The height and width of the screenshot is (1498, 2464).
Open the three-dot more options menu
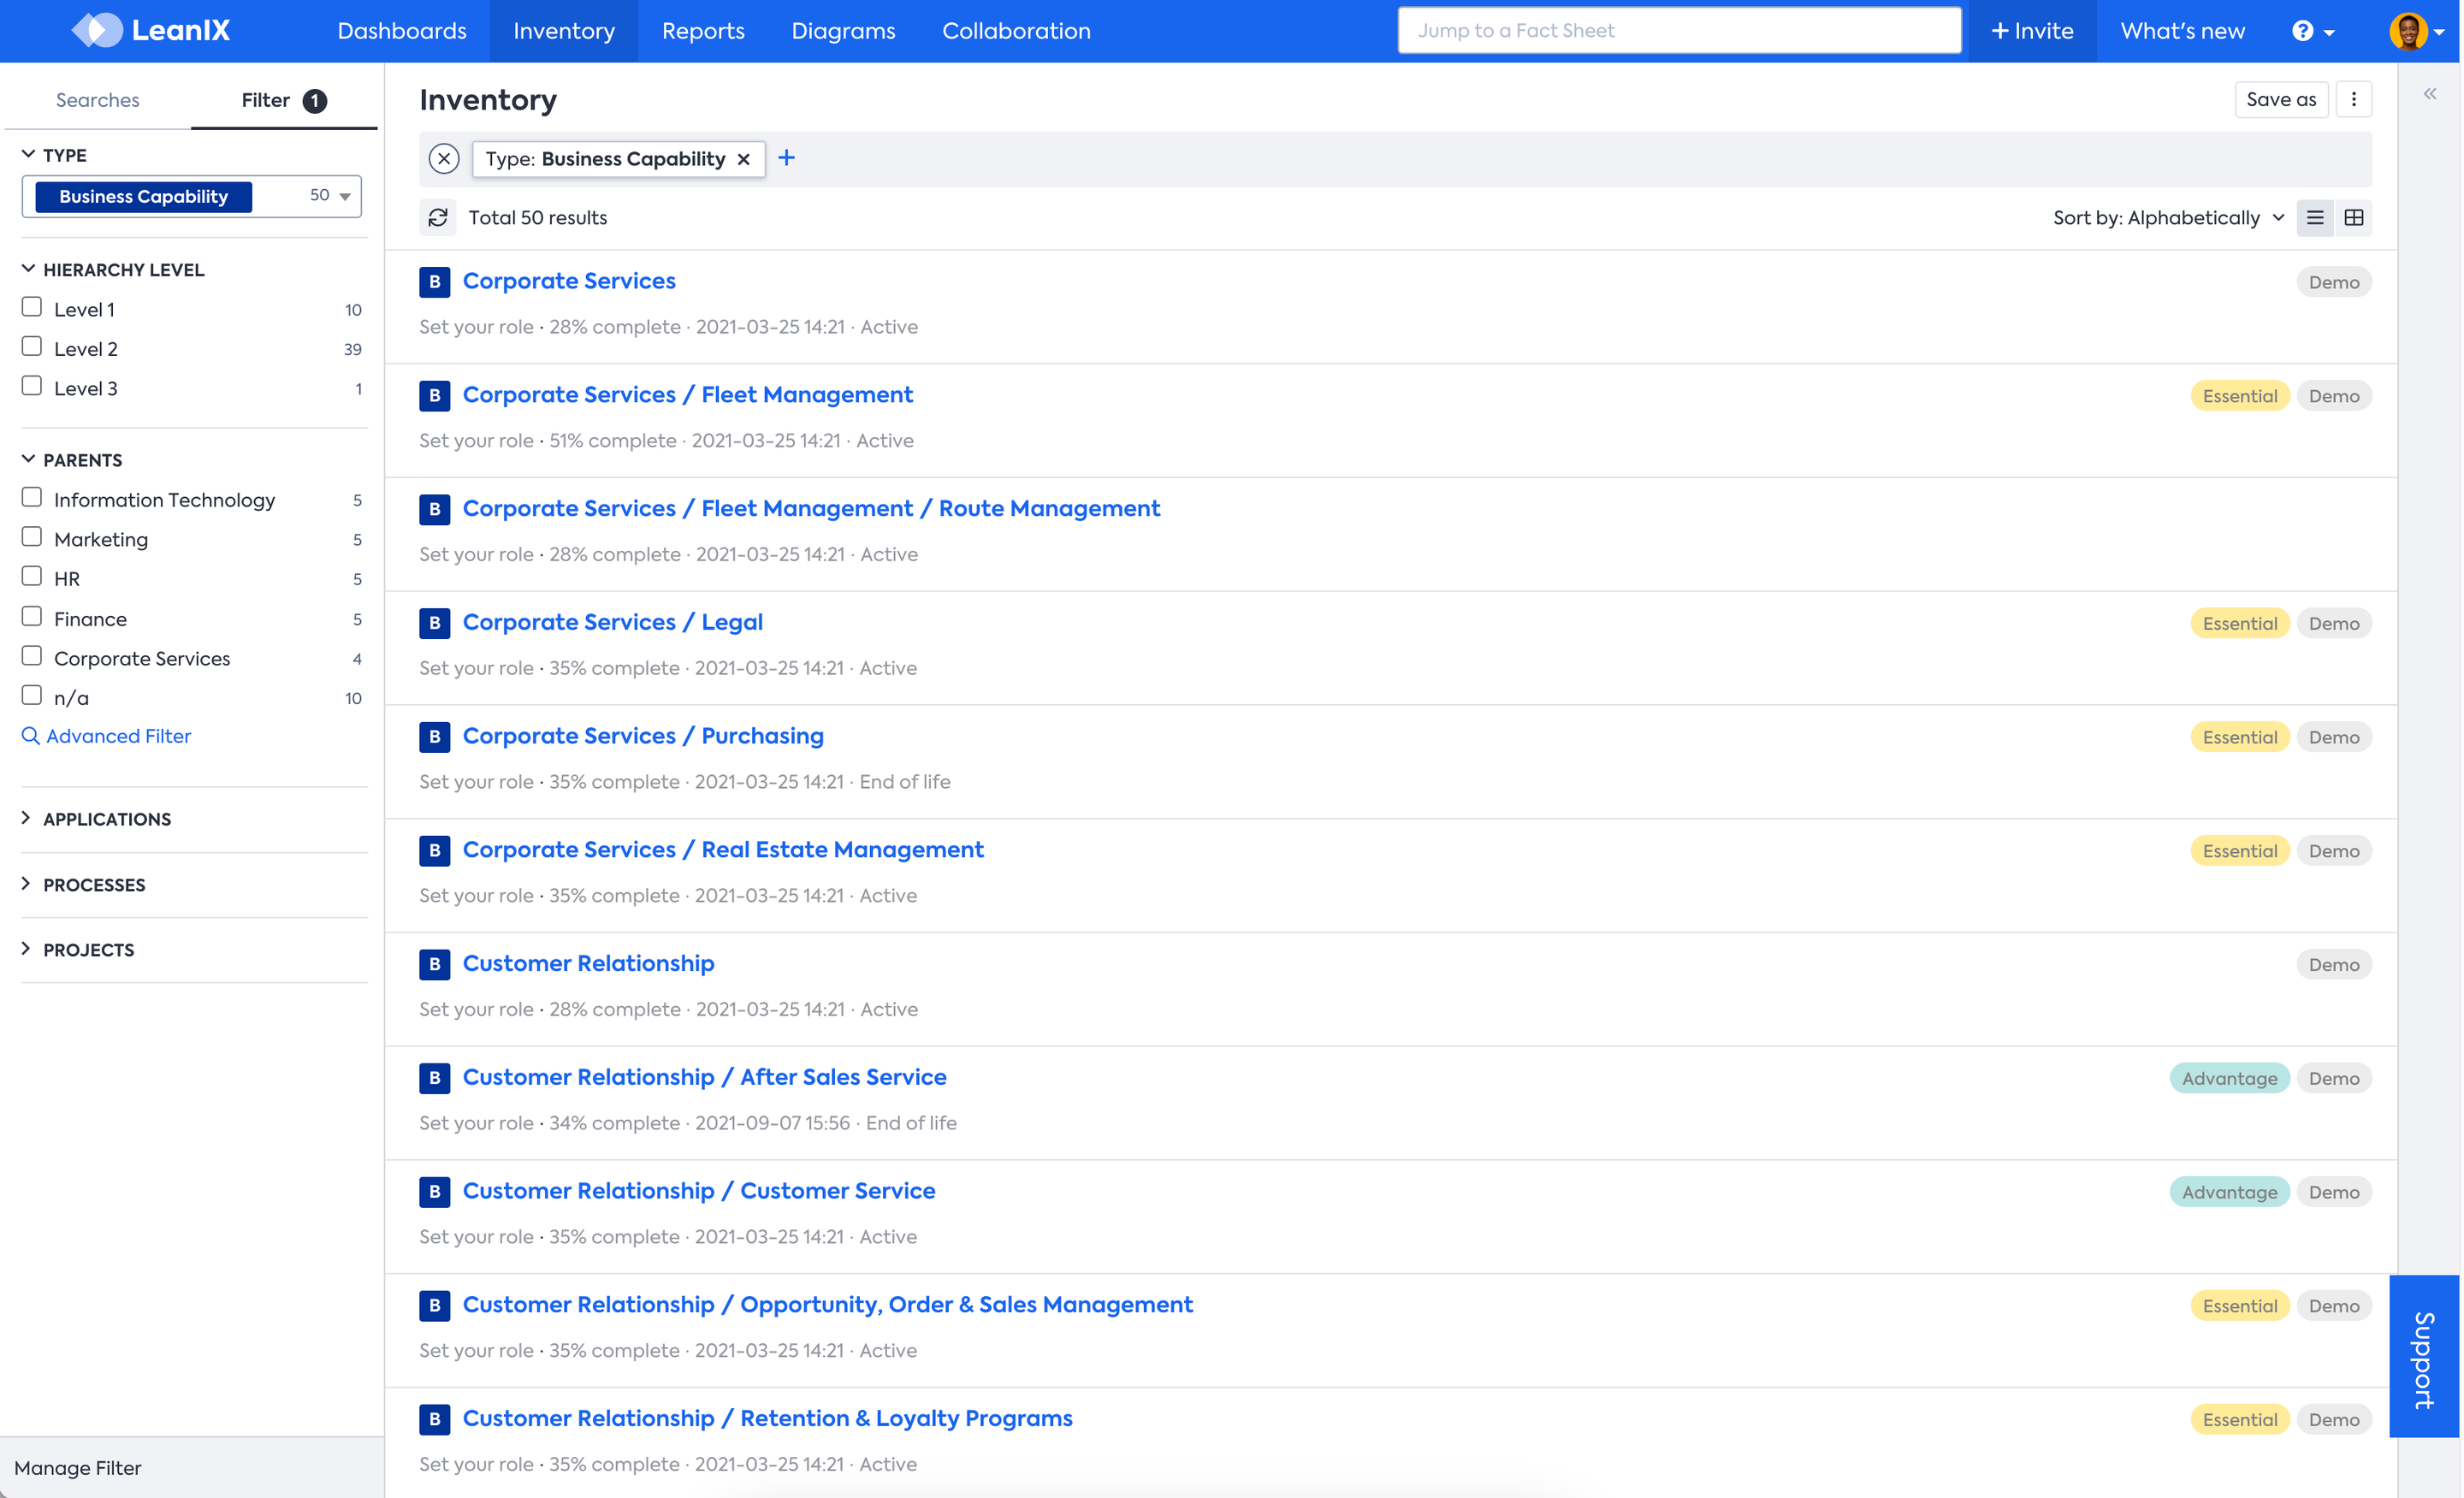(2353, 99)
